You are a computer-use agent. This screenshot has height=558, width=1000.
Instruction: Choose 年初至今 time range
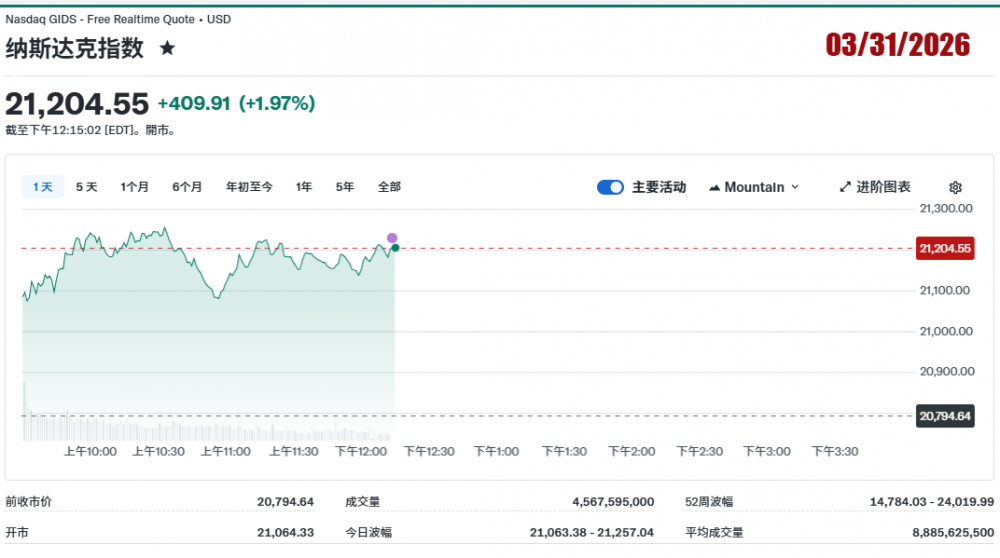coord(249,187)
